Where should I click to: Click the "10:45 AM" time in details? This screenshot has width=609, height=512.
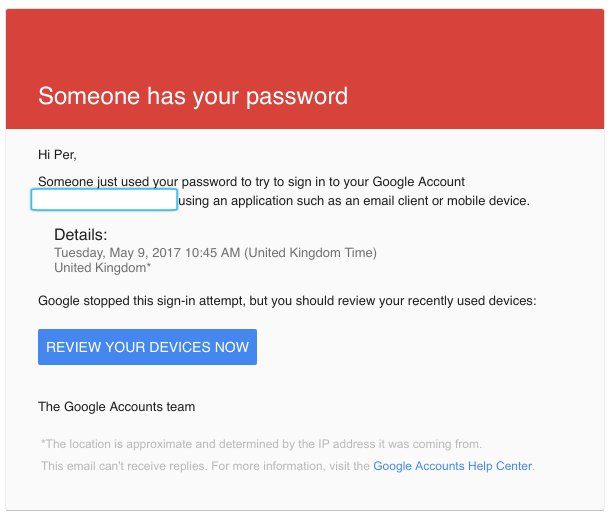(x=211, y=253)
